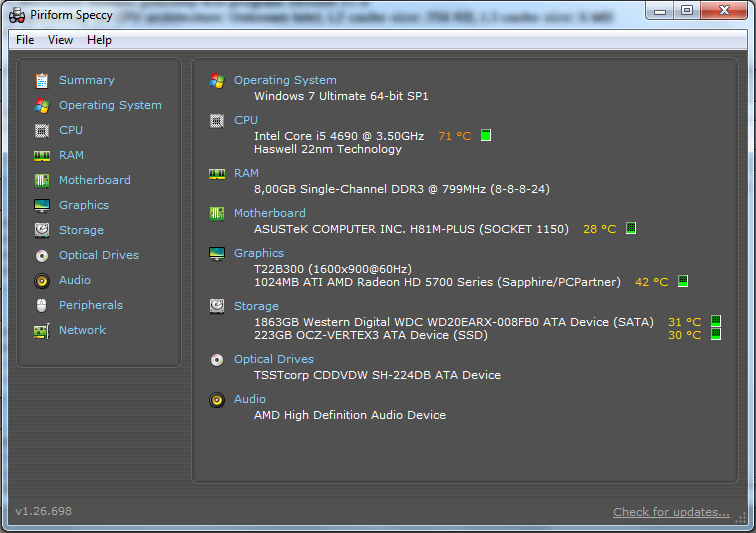The image size is (756, 533).
Task: Open Optical Drives section from sidebar
Action: pos(99,256)
